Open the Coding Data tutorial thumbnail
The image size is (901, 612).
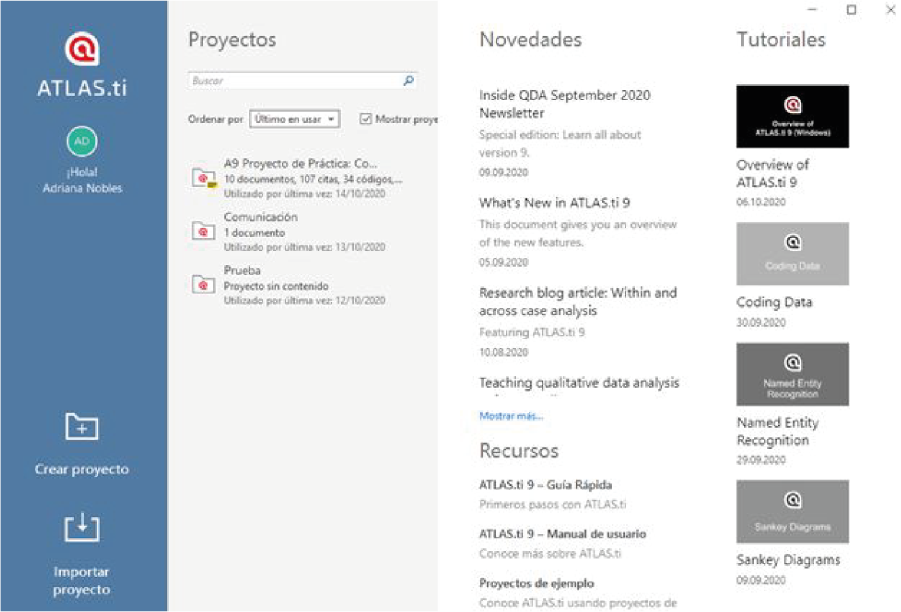click(792, 253)
